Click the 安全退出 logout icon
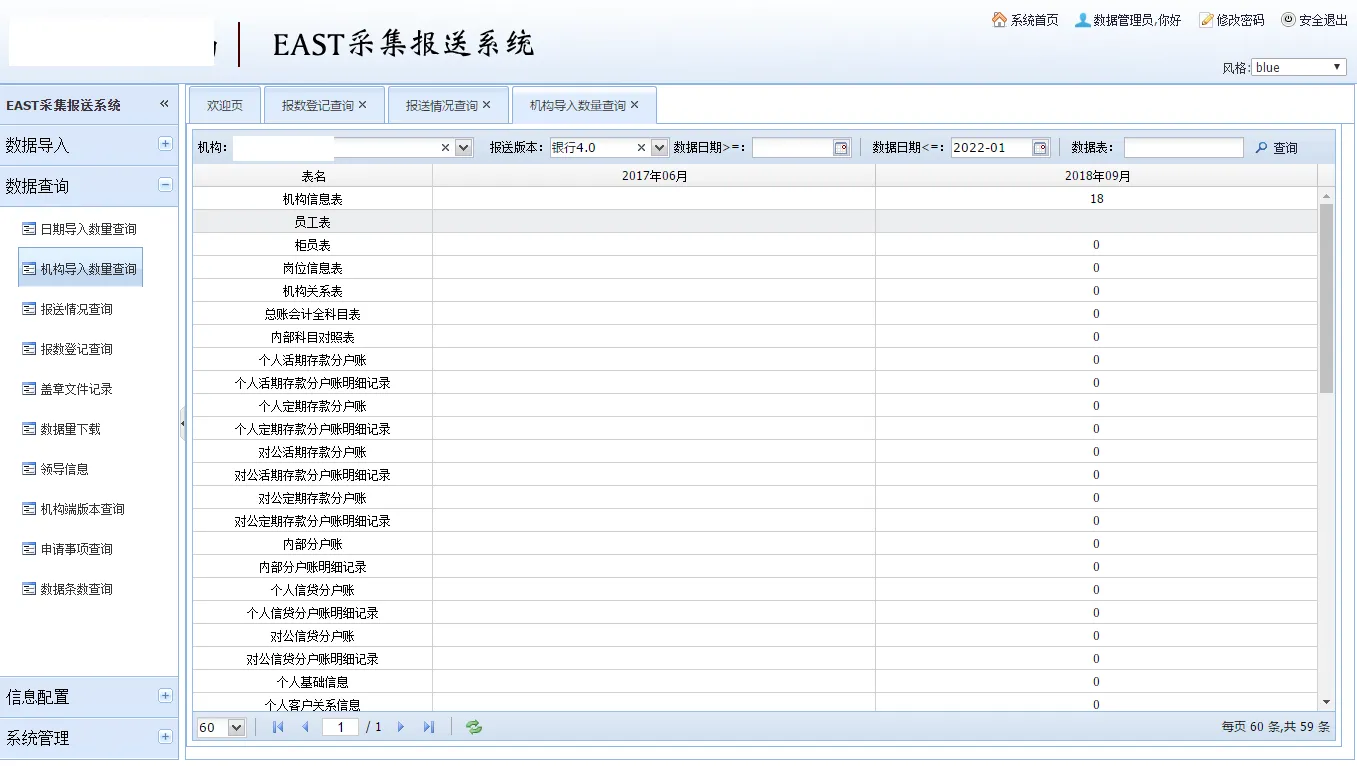Screen dimensions: 1357x766 coord(1288,20)
